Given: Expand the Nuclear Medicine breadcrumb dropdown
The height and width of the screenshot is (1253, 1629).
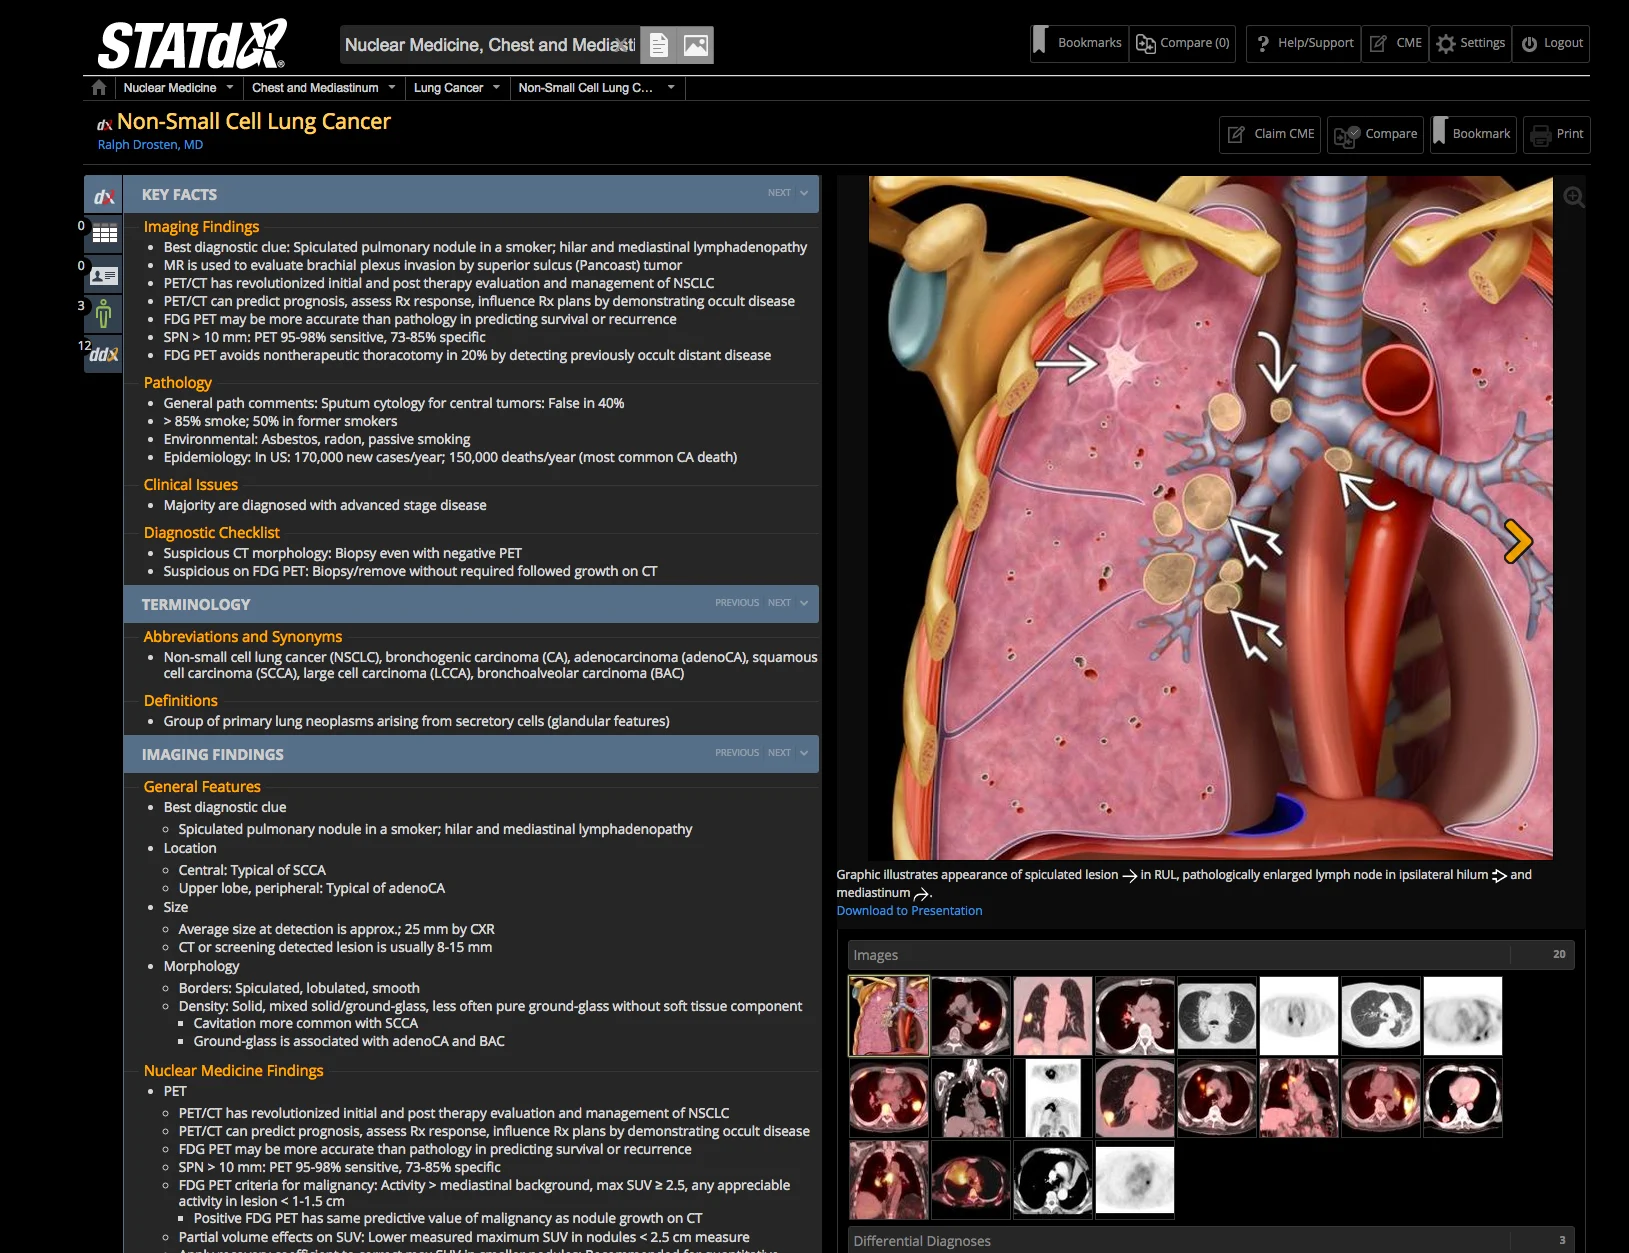Looking at the screenshot, I should coord(230,88).
